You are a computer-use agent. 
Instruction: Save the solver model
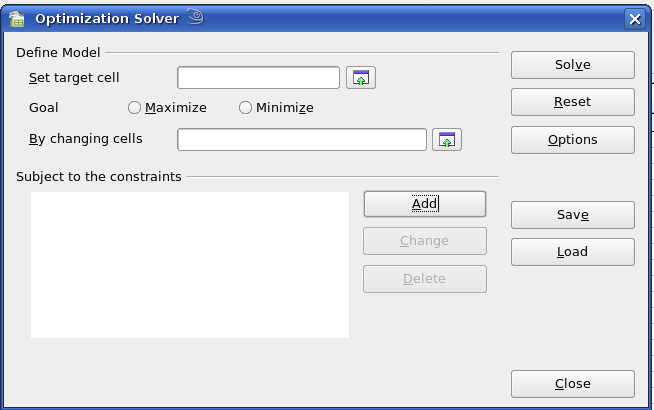(x=573, y=215)
